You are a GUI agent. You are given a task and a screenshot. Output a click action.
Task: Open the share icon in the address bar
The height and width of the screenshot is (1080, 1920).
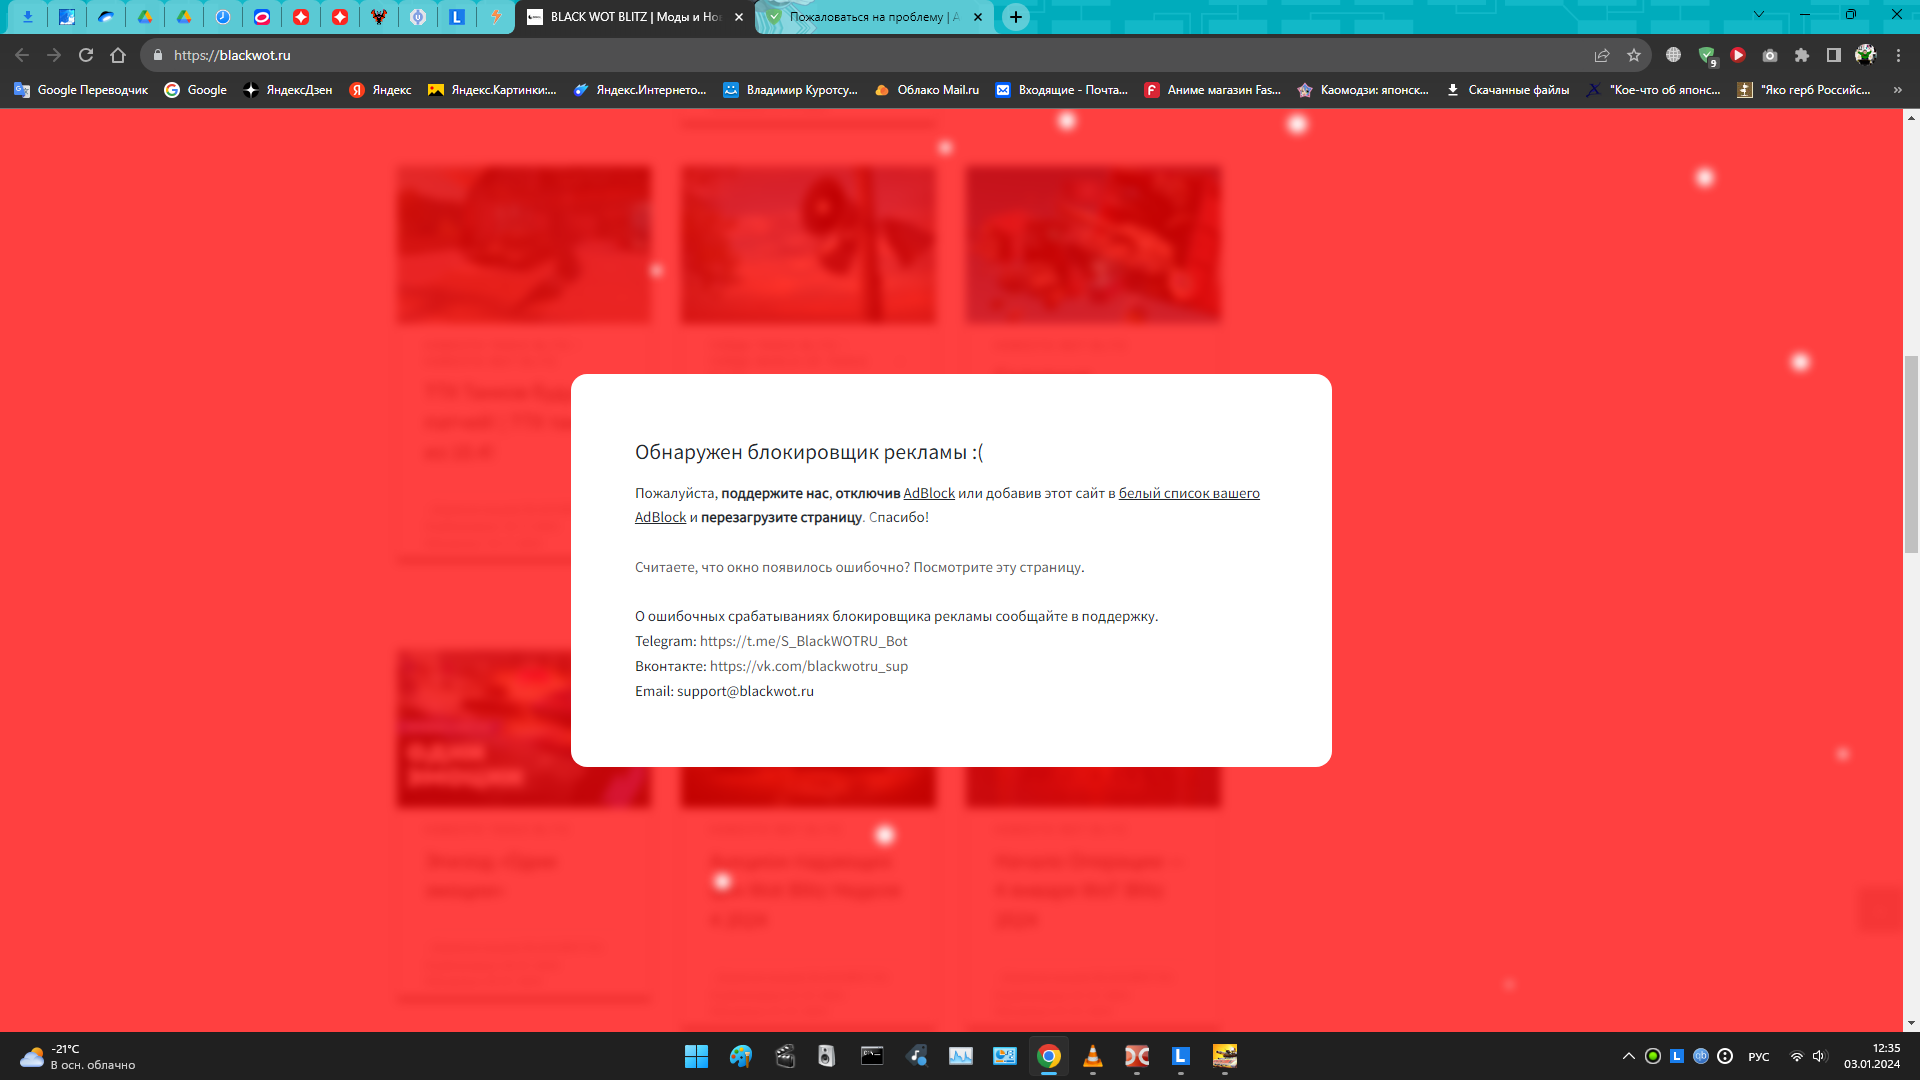[1602, 55]
